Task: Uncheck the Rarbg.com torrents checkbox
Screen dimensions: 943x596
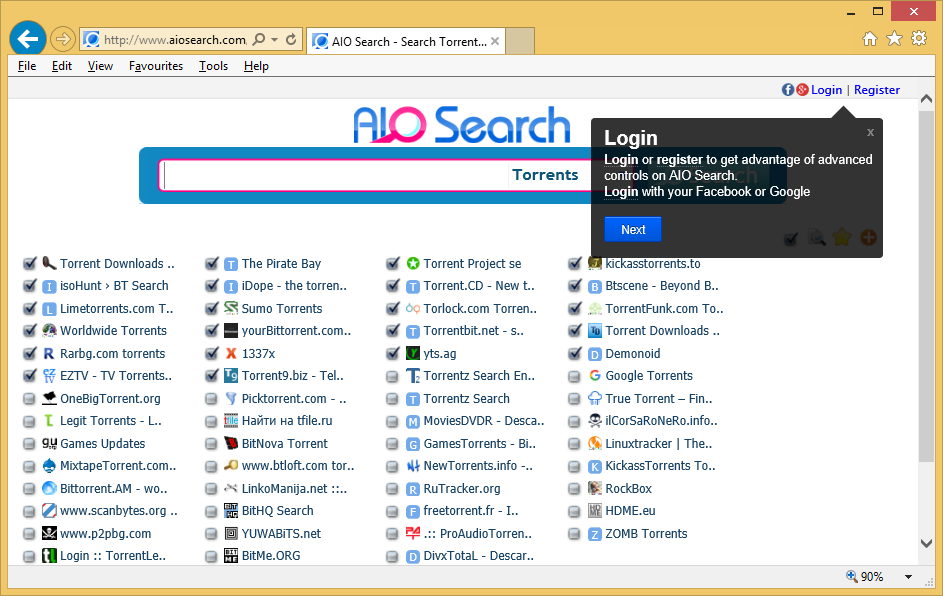Action: click(30, 354)
